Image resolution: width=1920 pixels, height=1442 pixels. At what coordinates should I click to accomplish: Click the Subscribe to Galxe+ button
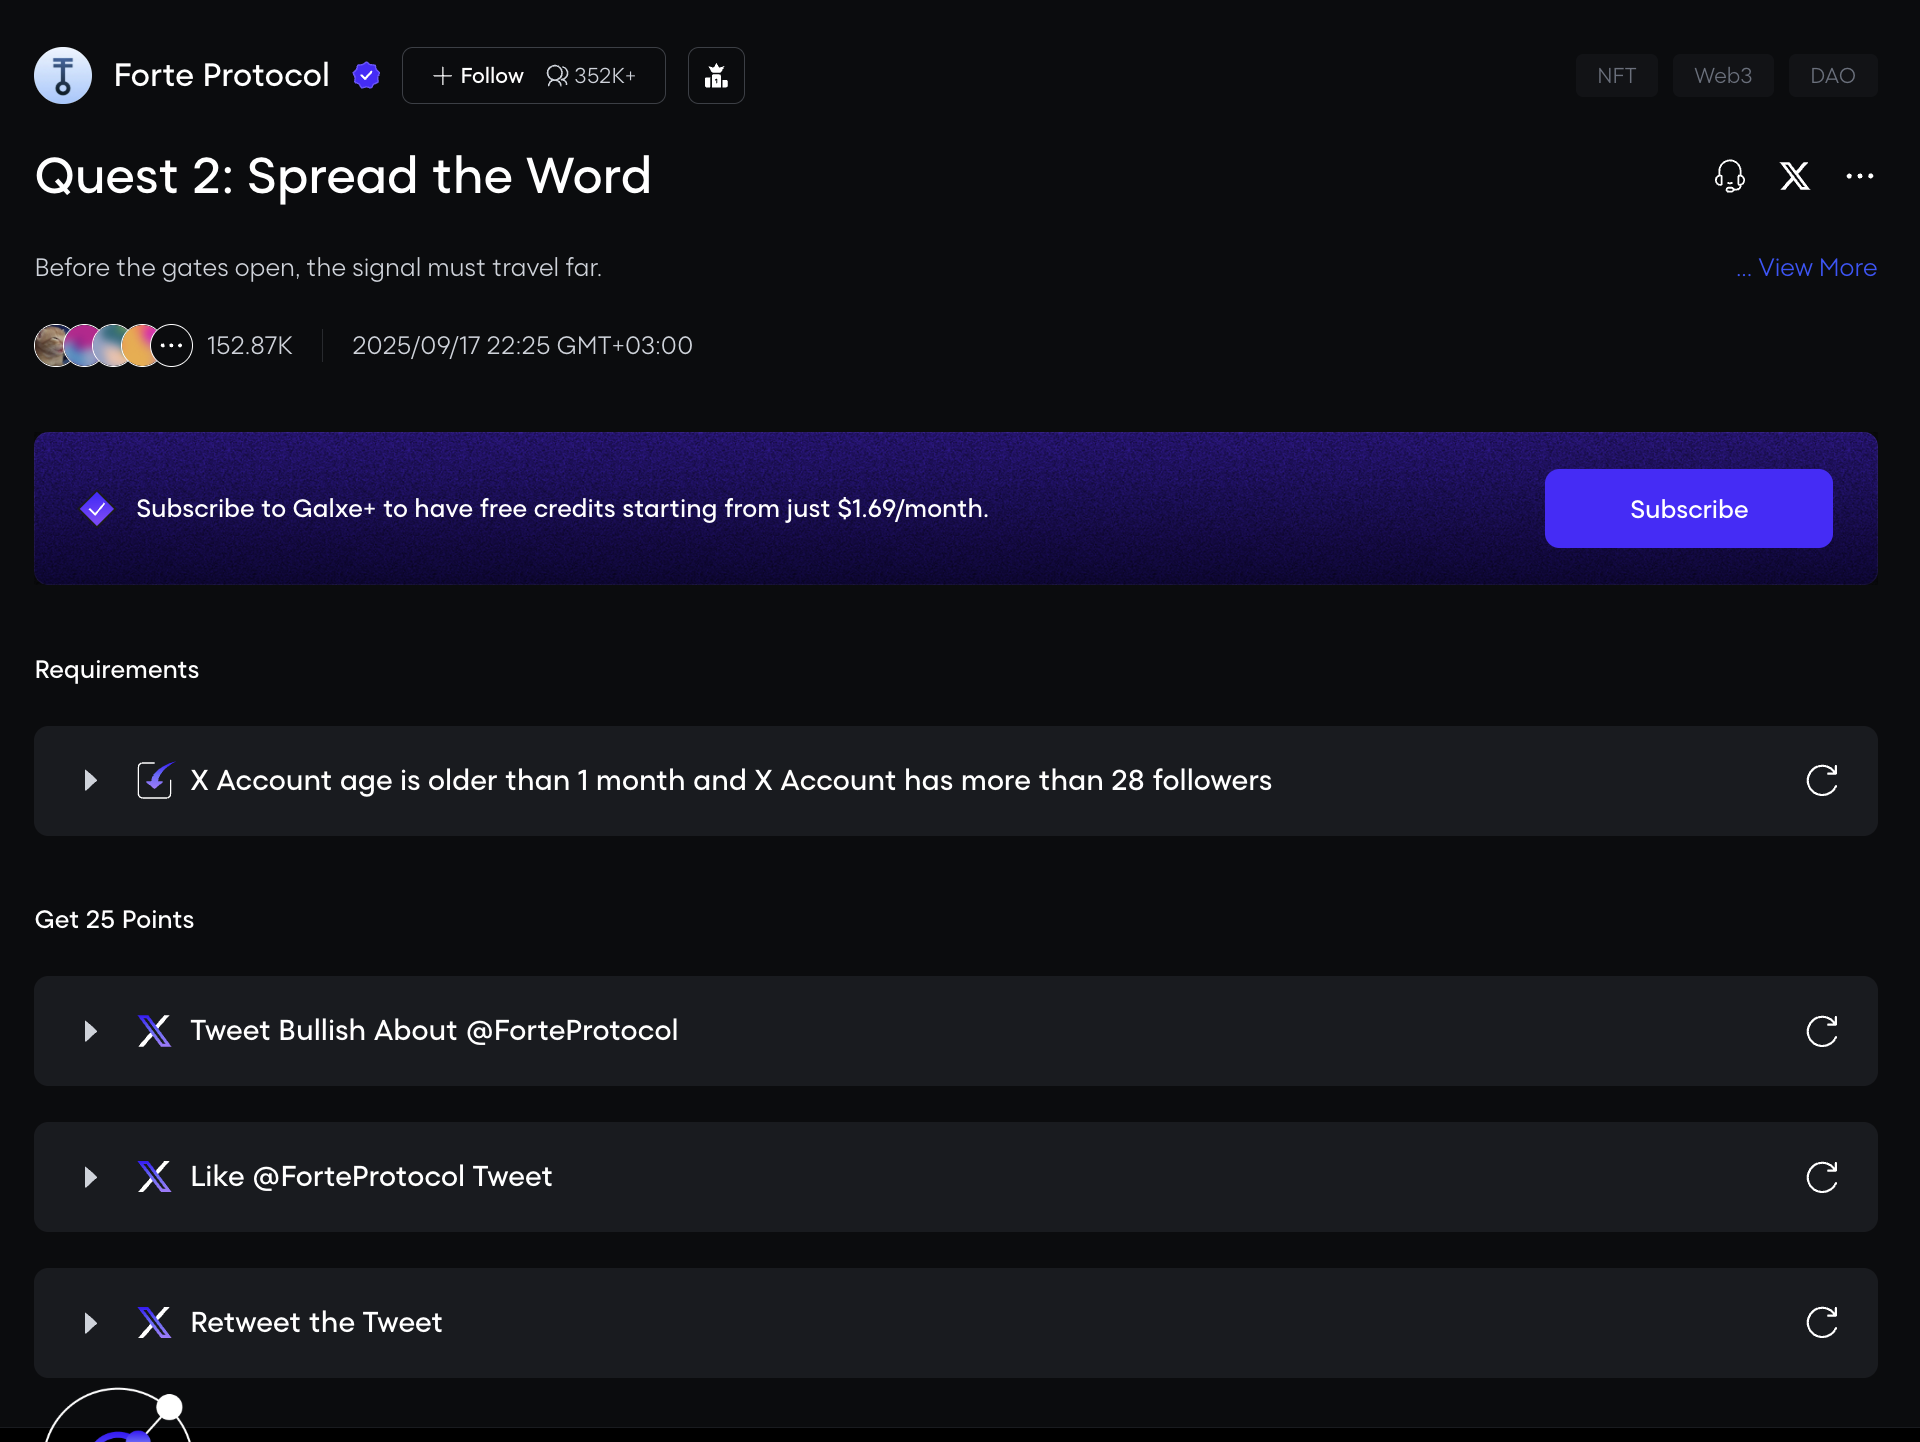[x=1688, y=509]
